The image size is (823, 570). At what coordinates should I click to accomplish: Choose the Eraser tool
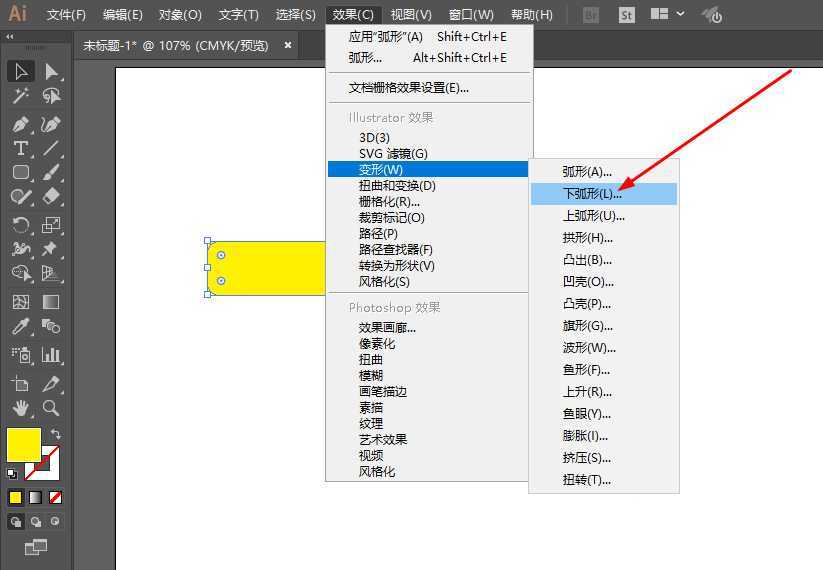[x=51, y=197]
